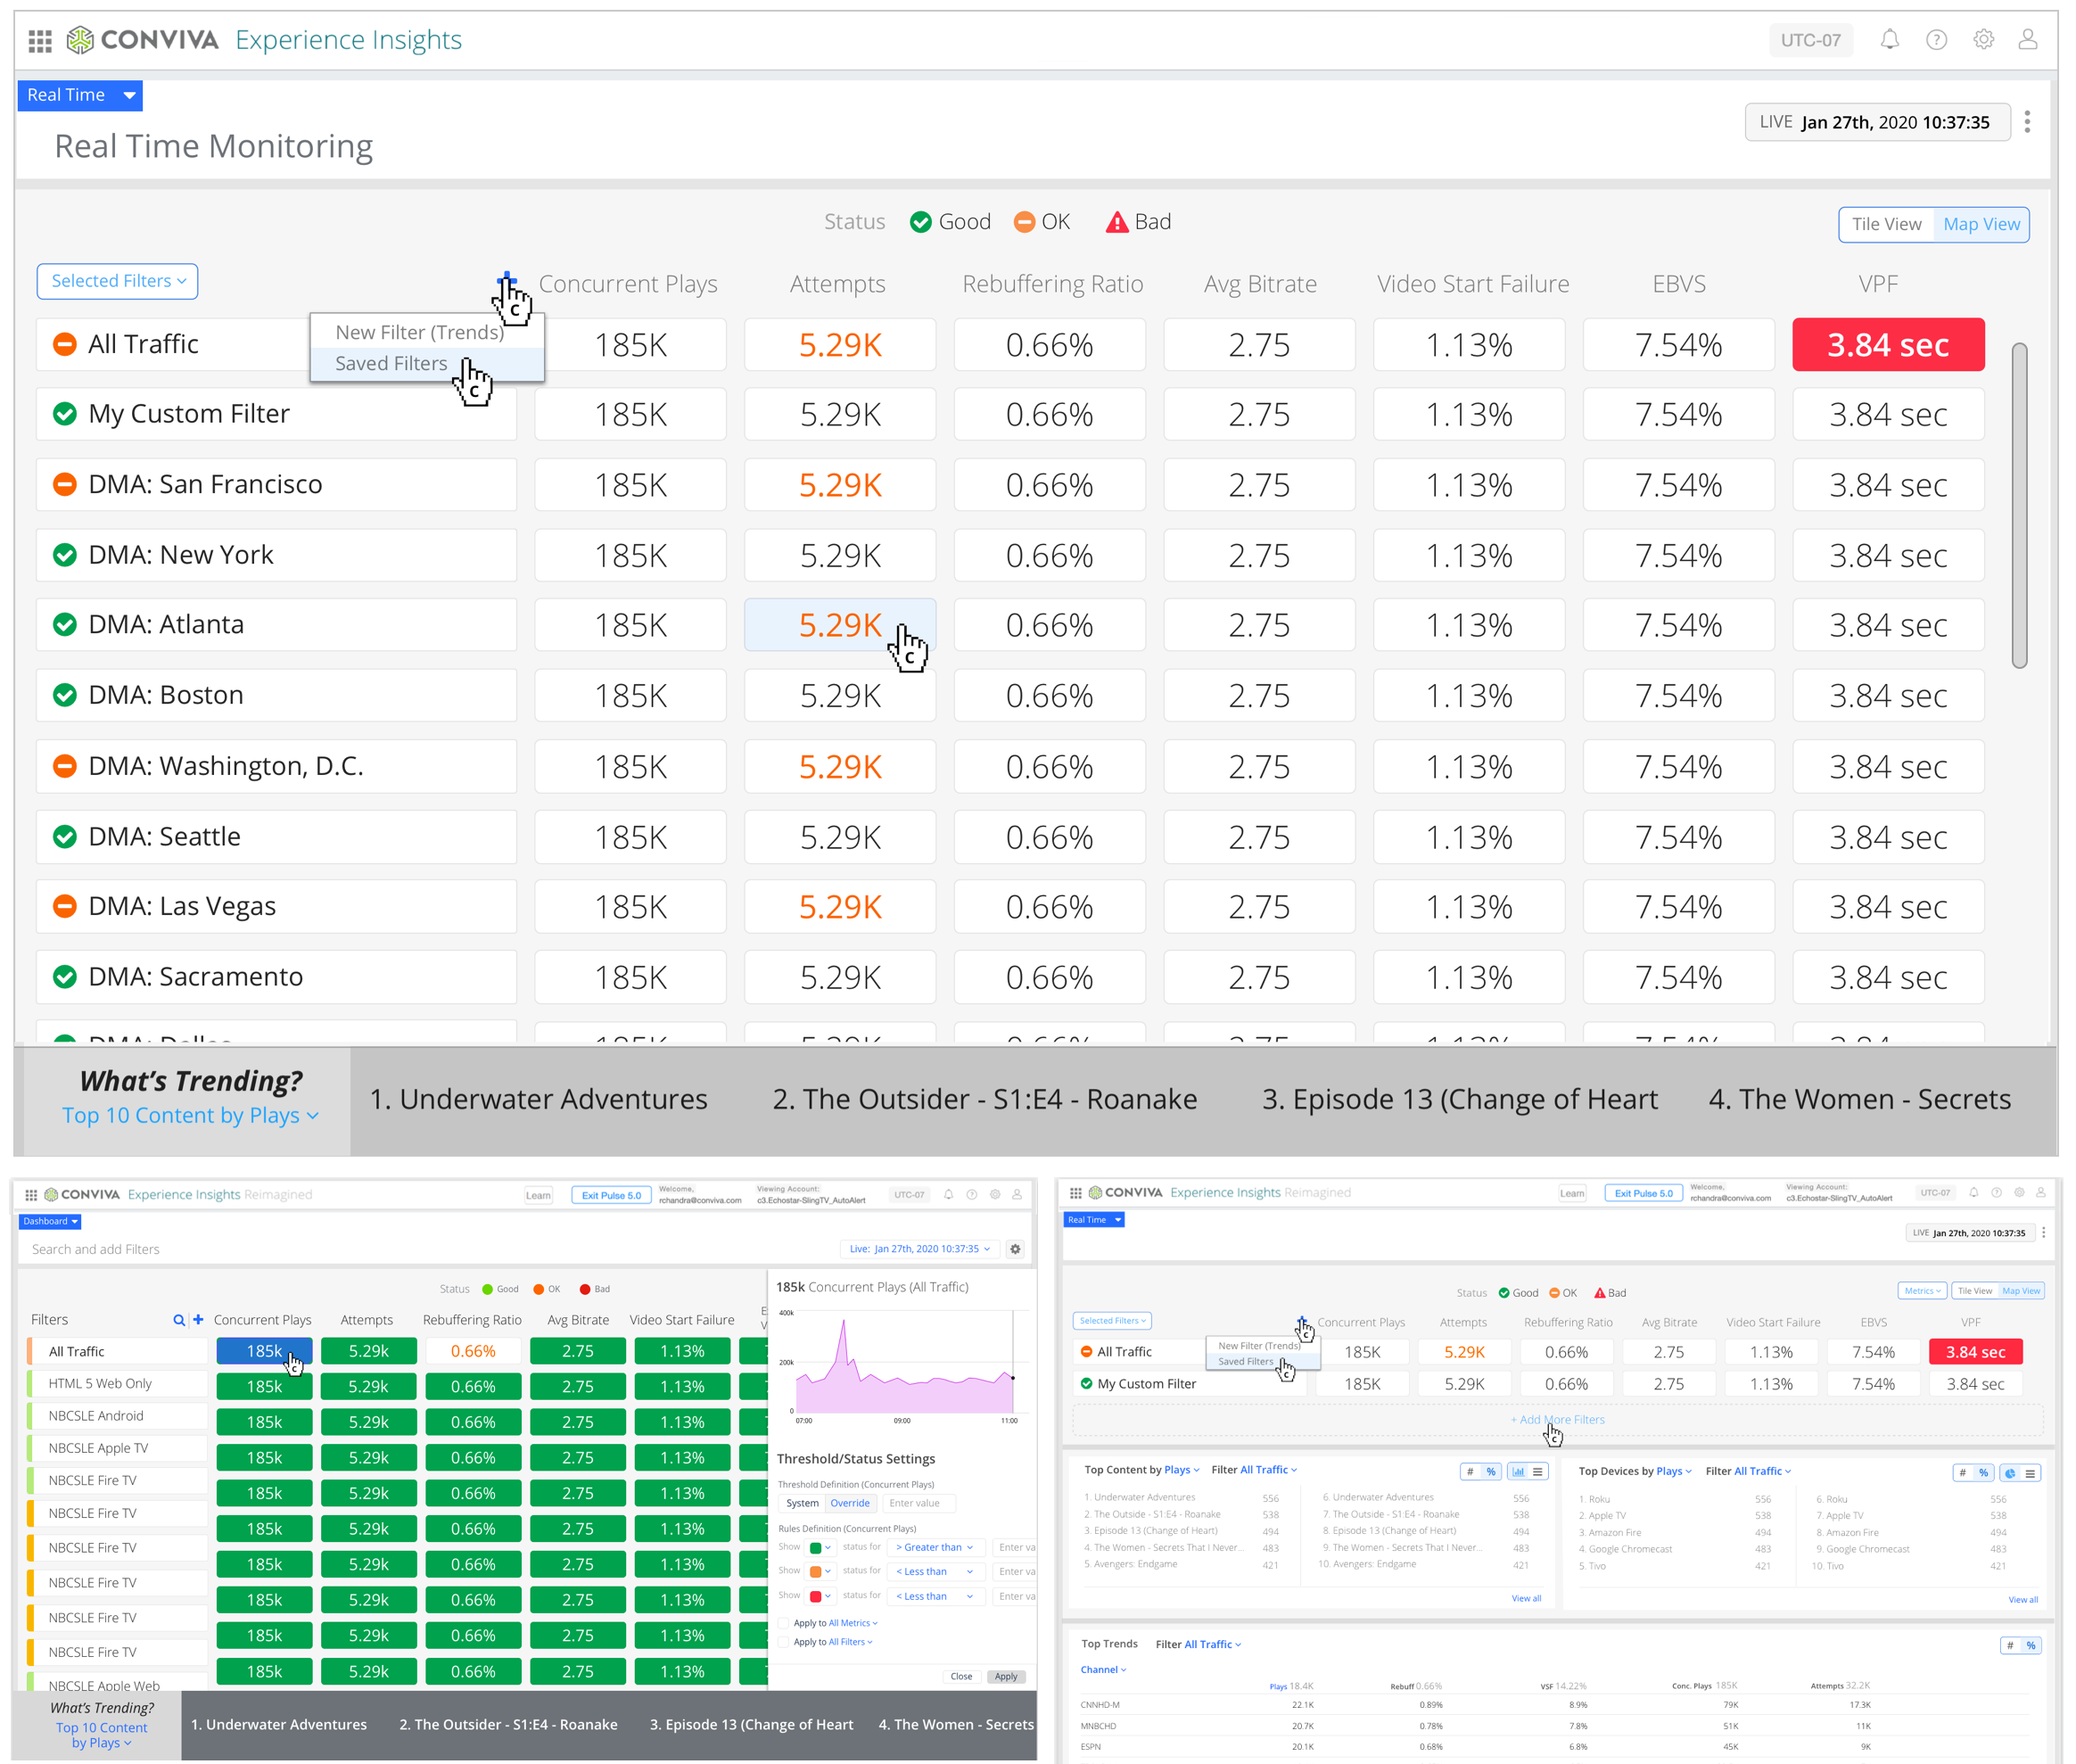Image resolution: width=2076 pixels, height=1764 pixels.
Task: Click the Conviva logo in the Real Time Monitoring panel
Action: [142, 40]
